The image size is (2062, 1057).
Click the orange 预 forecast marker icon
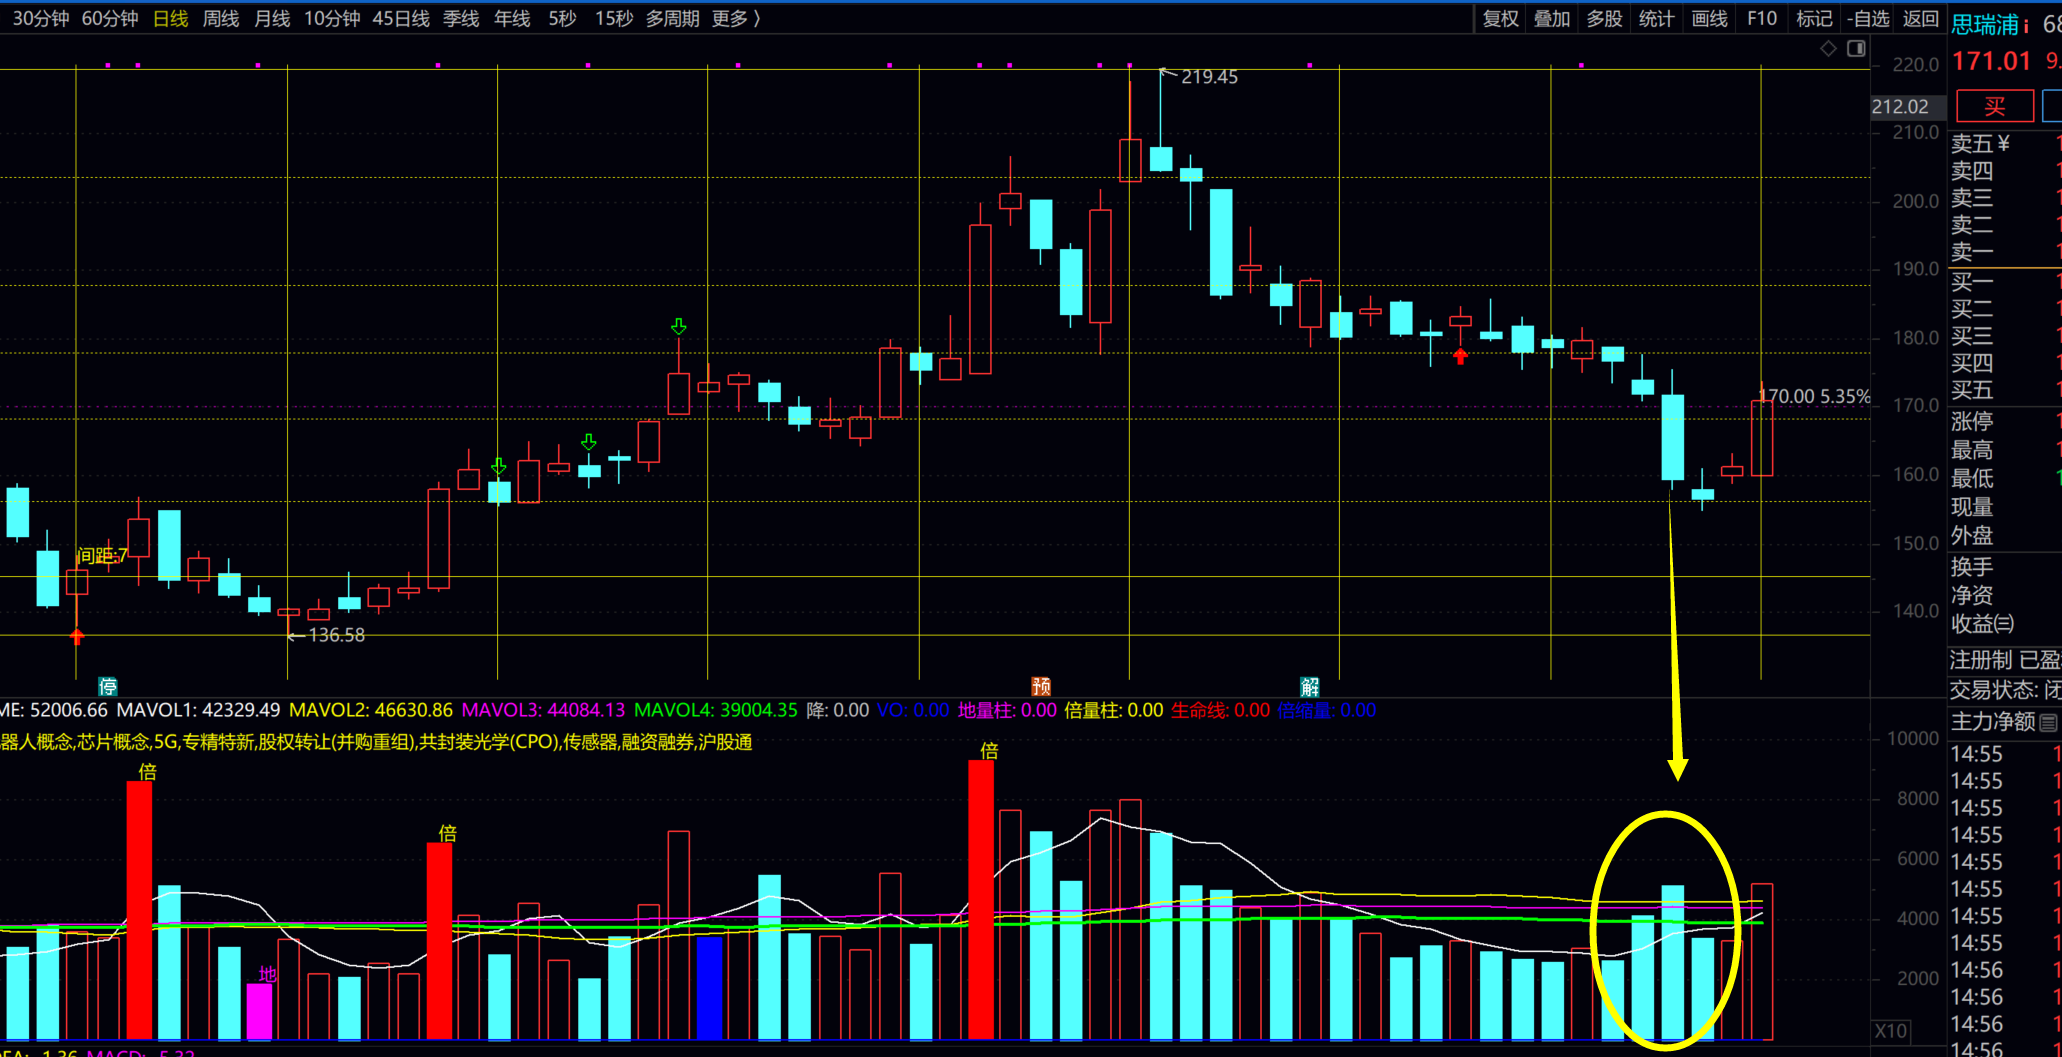click(1041, 686)
